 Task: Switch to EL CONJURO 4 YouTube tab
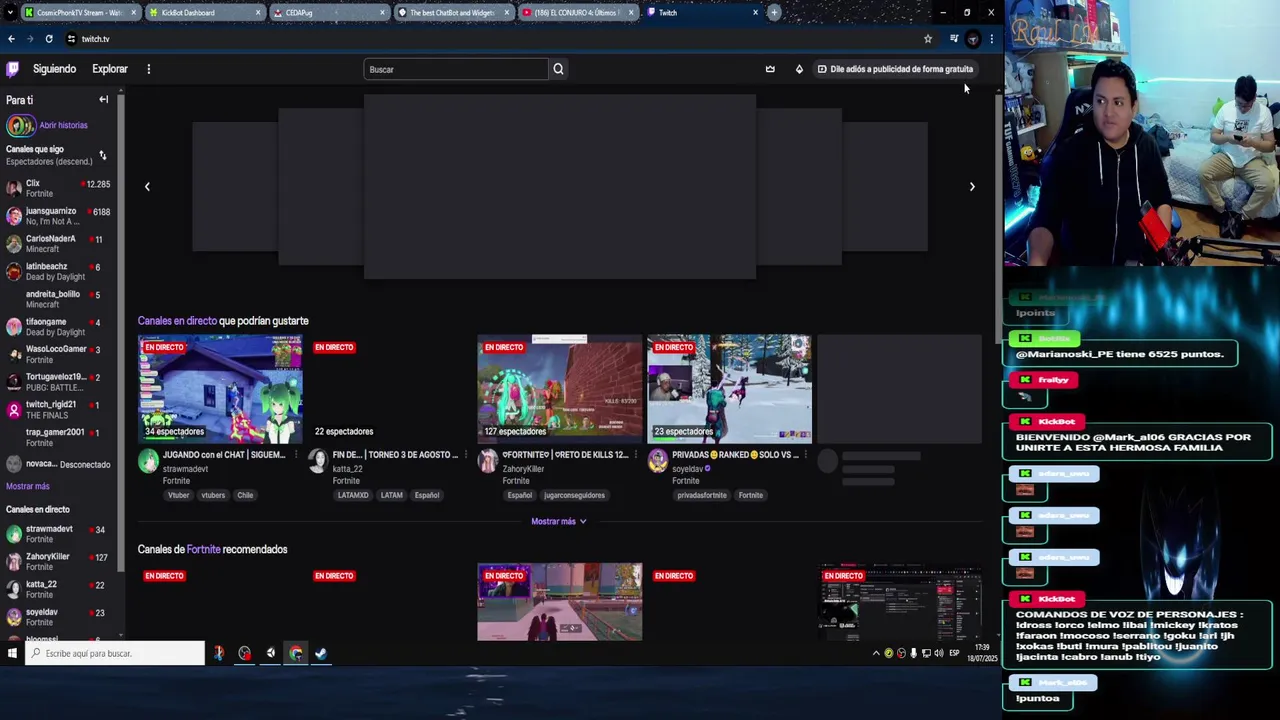[577, 13]
